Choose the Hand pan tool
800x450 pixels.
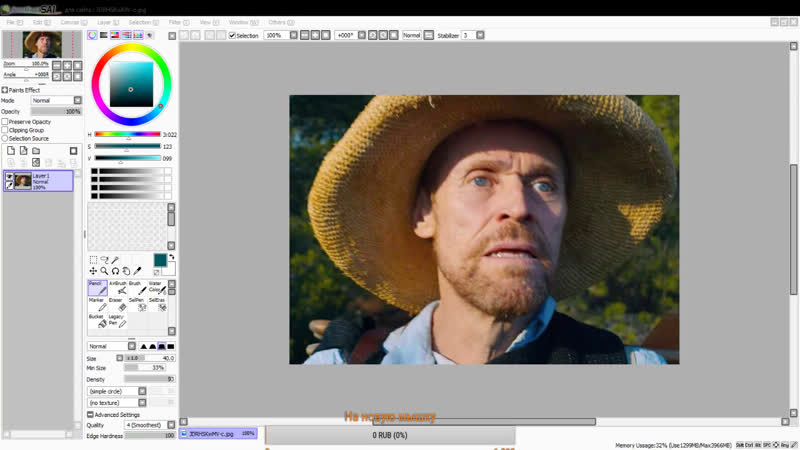pos(127,271)
